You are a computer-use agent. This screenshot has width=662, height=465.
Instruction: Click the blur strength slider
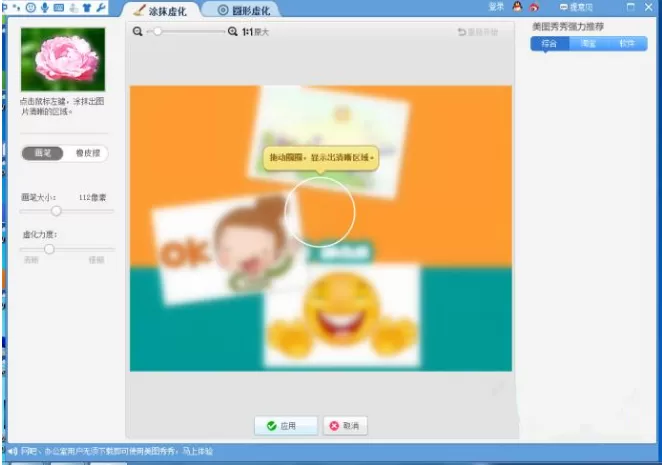tap(67, 249)
